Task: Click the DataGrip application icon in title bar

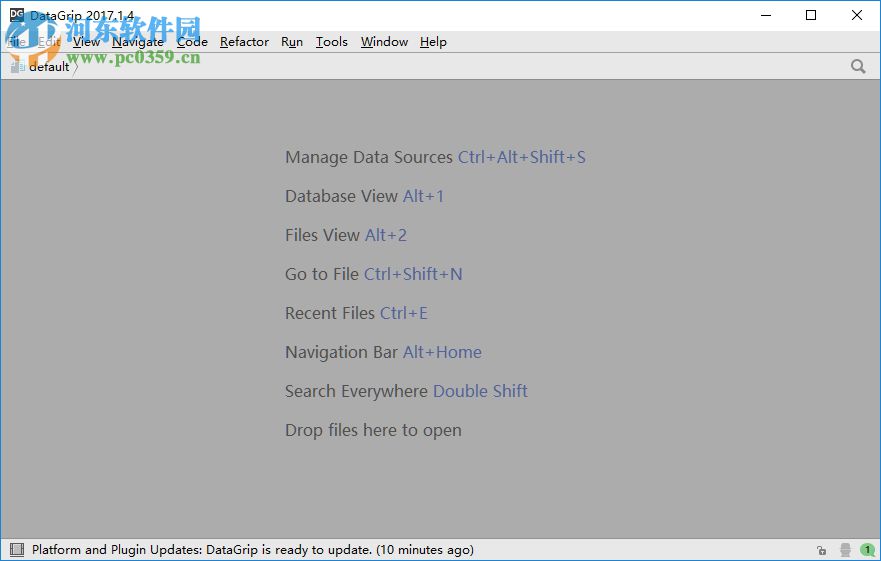Action: [x=17, y=15]
